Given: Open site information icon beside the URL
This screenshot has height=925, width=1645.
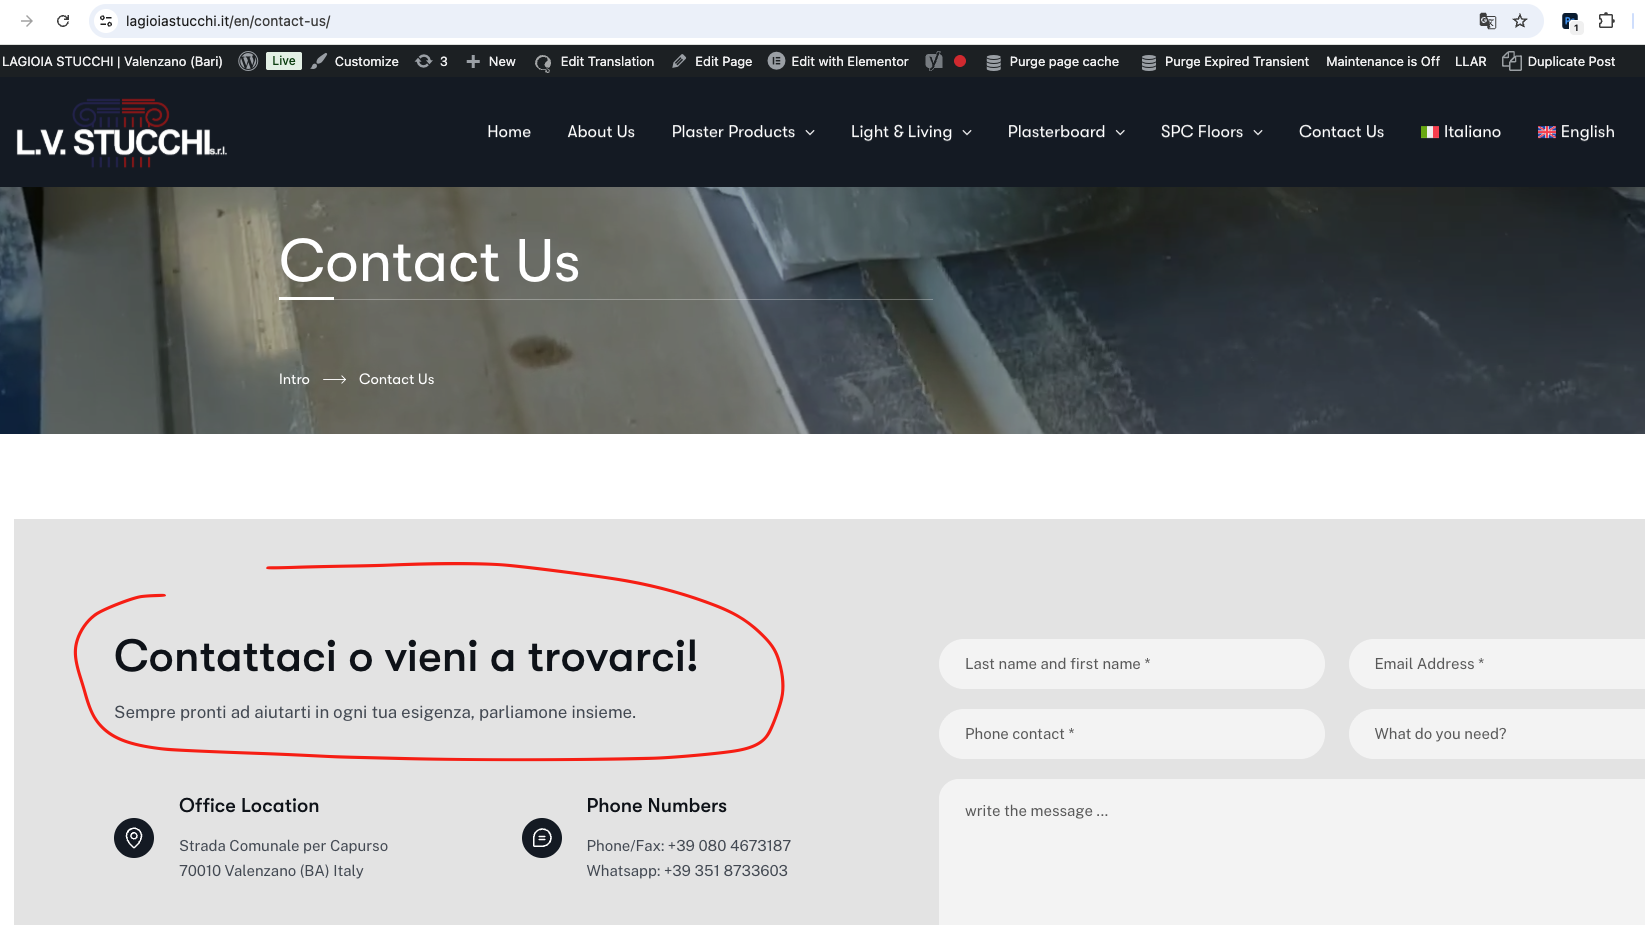Looking at the screenshot, I should pos(106,21).
